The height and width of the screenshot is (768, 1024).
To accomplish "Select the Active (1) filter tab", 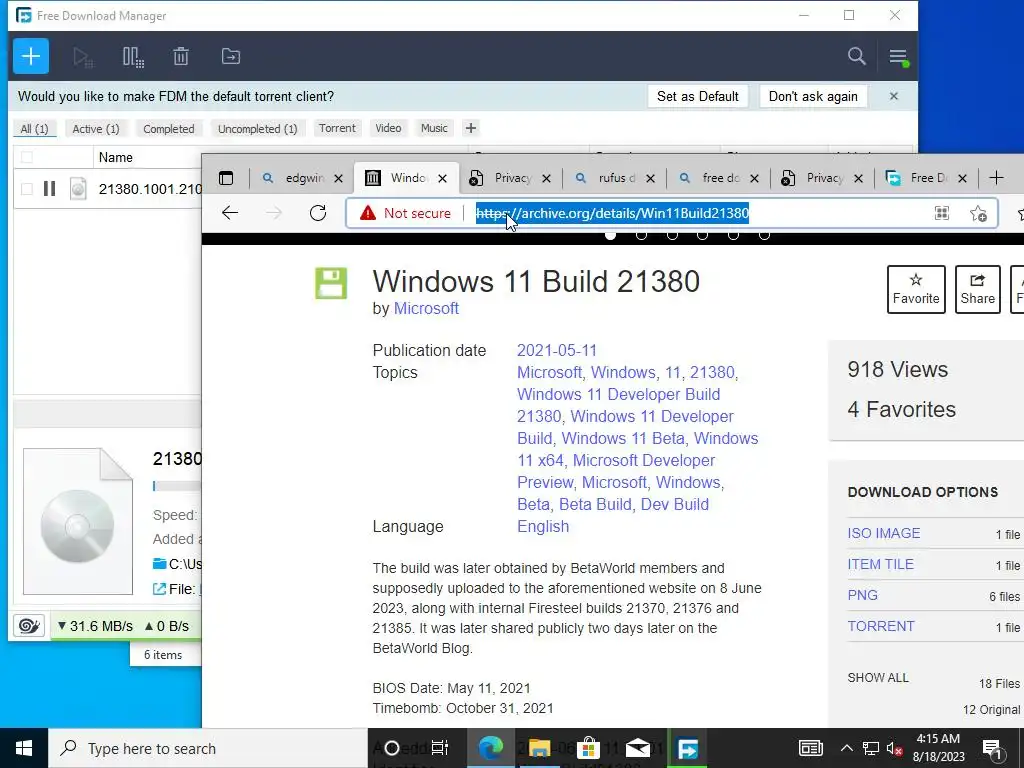I will tap(96, 129).
